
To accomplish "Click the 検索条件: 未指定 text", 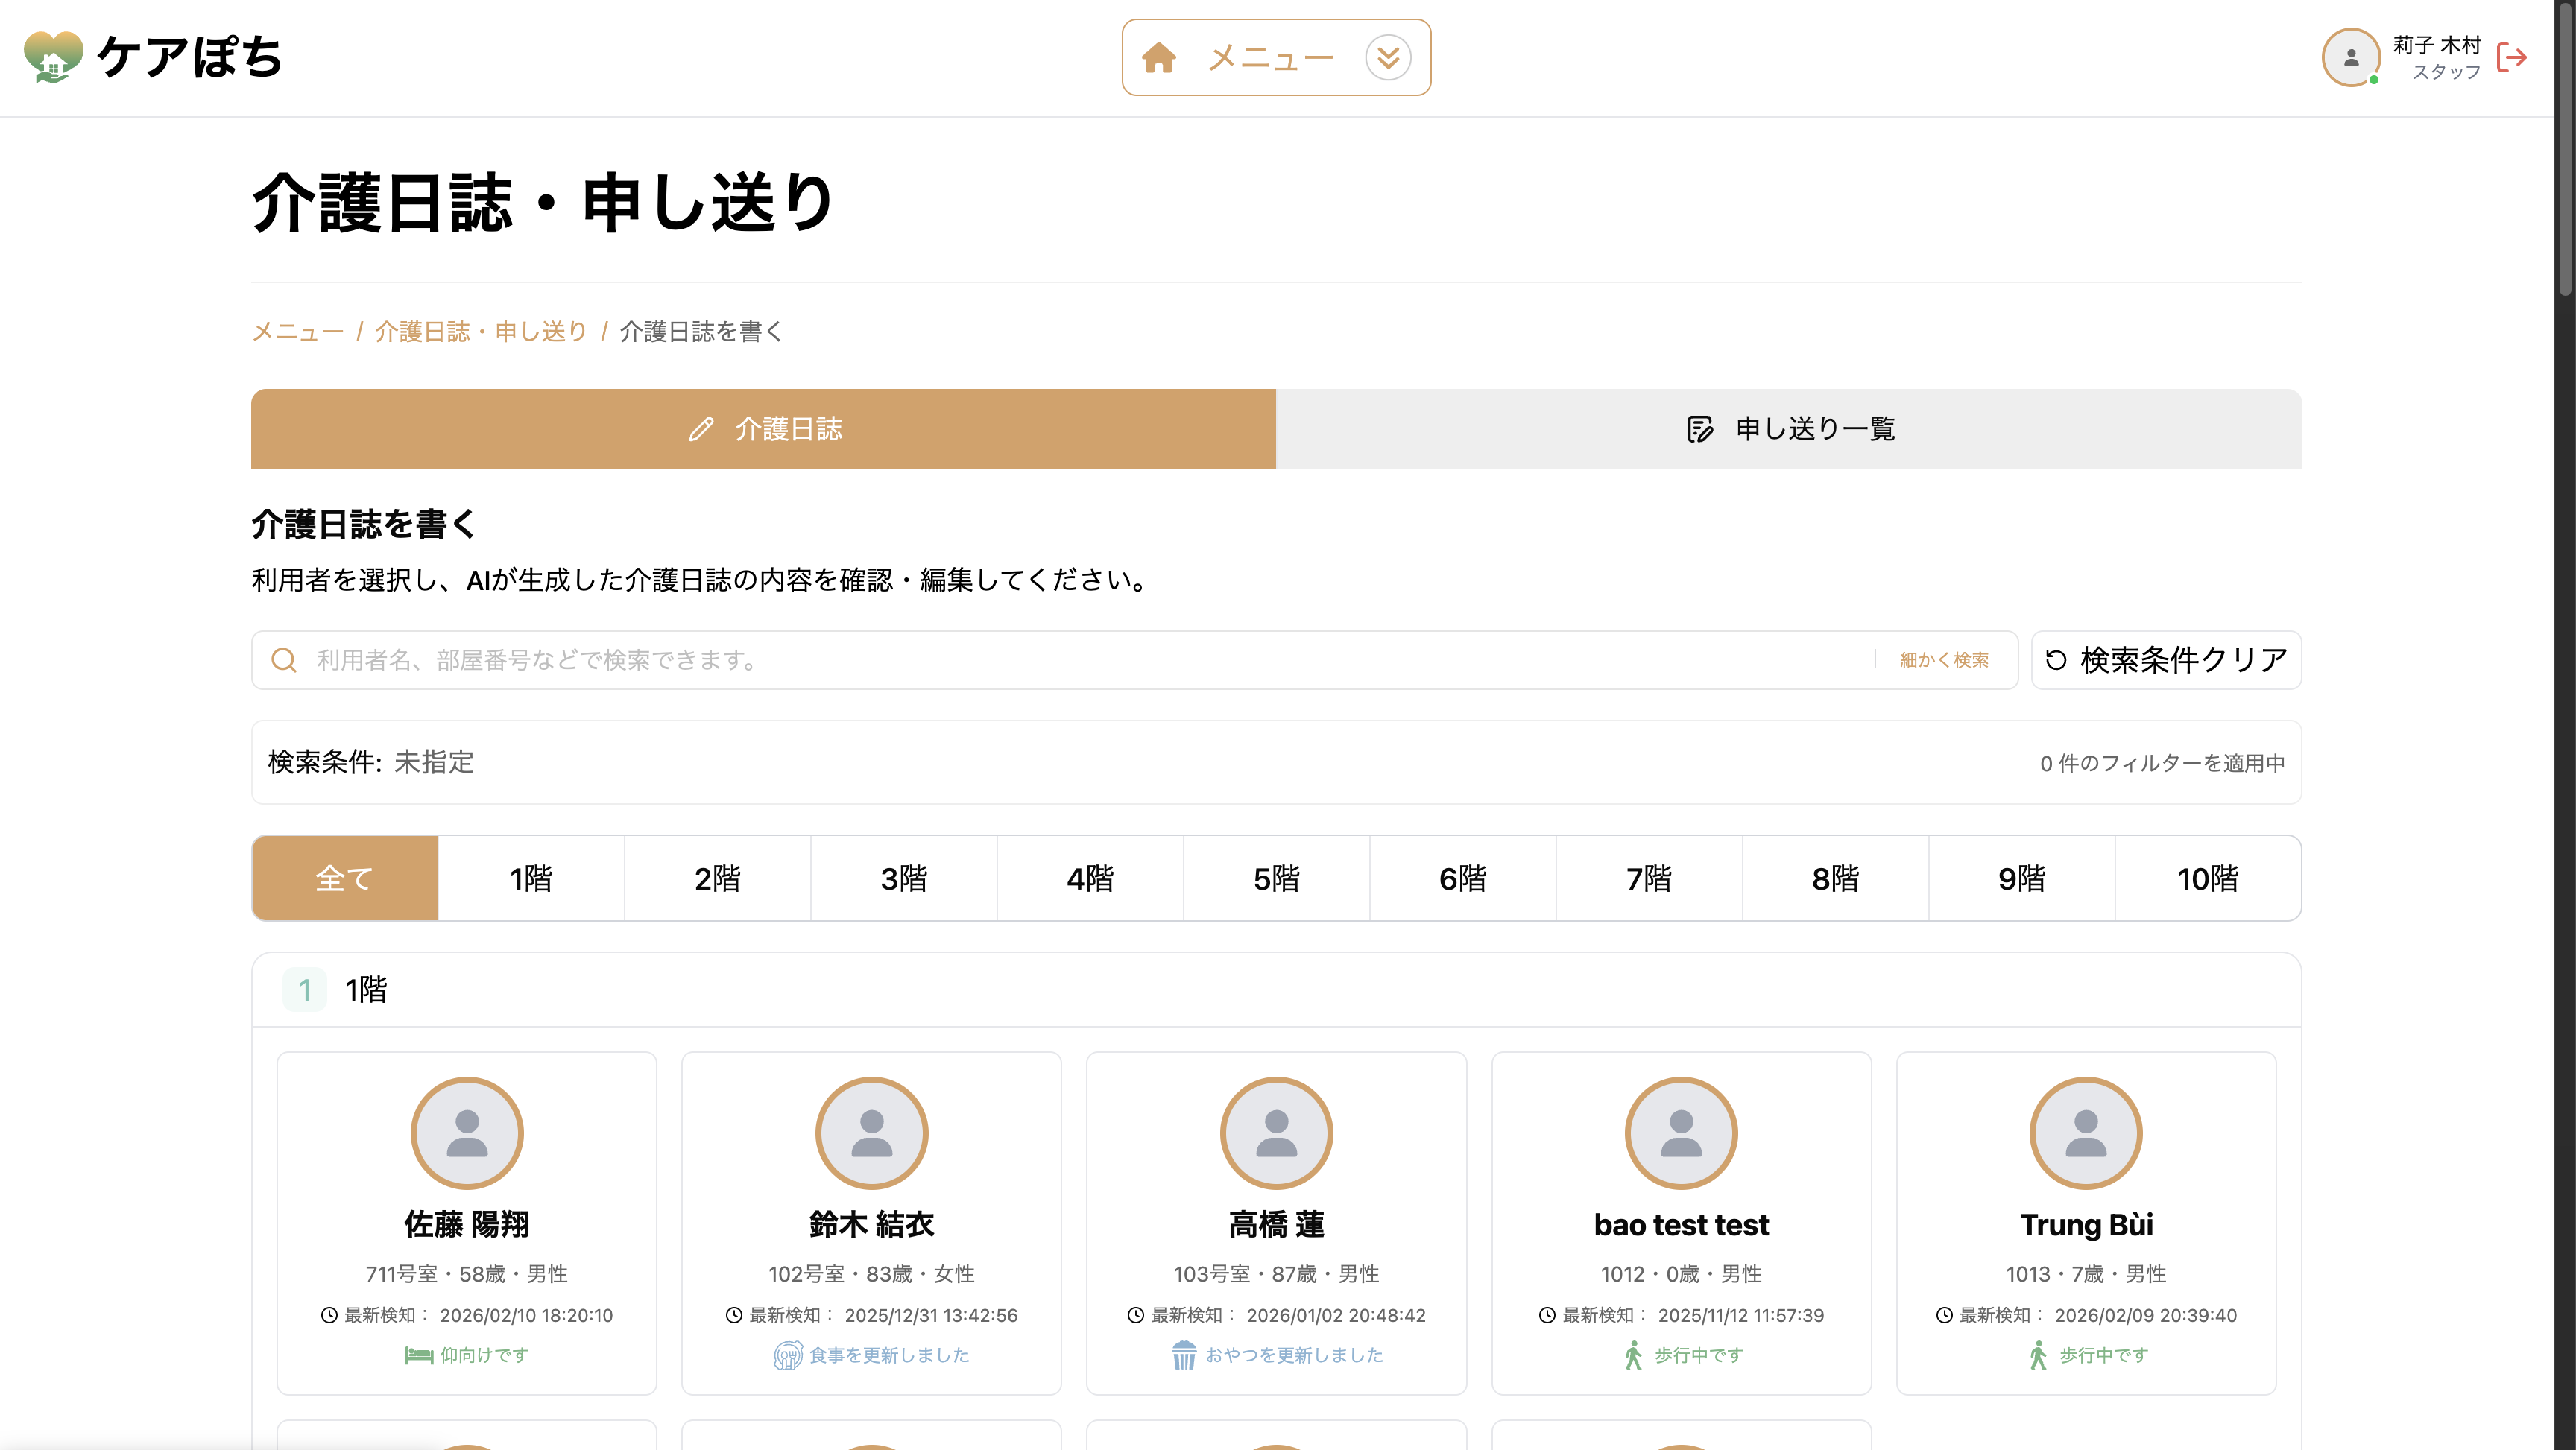I will click(371, 762).
